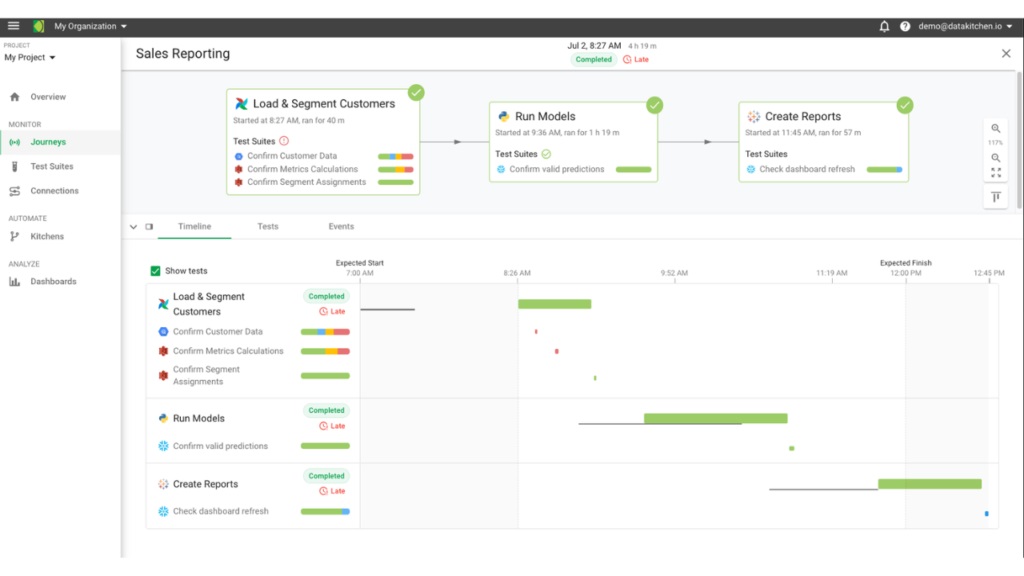Open Dashboards from the sidebar
Viewport: 1024px width, 576px height.
(x=53, y=282)
